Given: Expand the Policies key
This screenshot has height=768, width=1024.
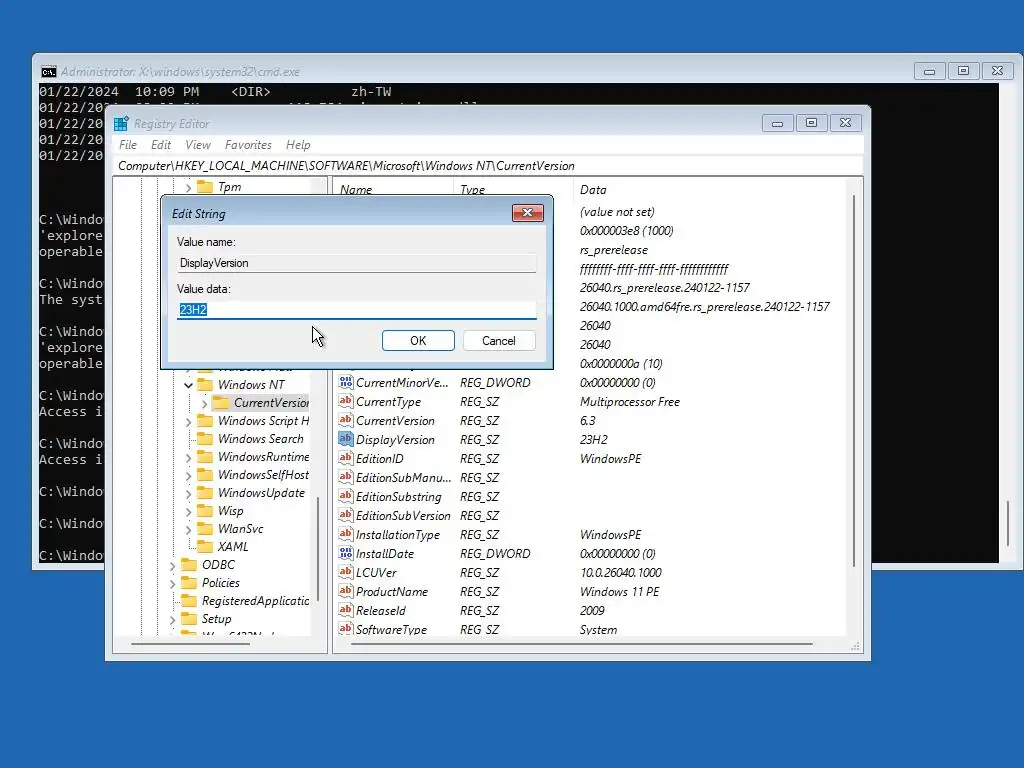Looking at the screenshot, I should click(x=172, y=583).
